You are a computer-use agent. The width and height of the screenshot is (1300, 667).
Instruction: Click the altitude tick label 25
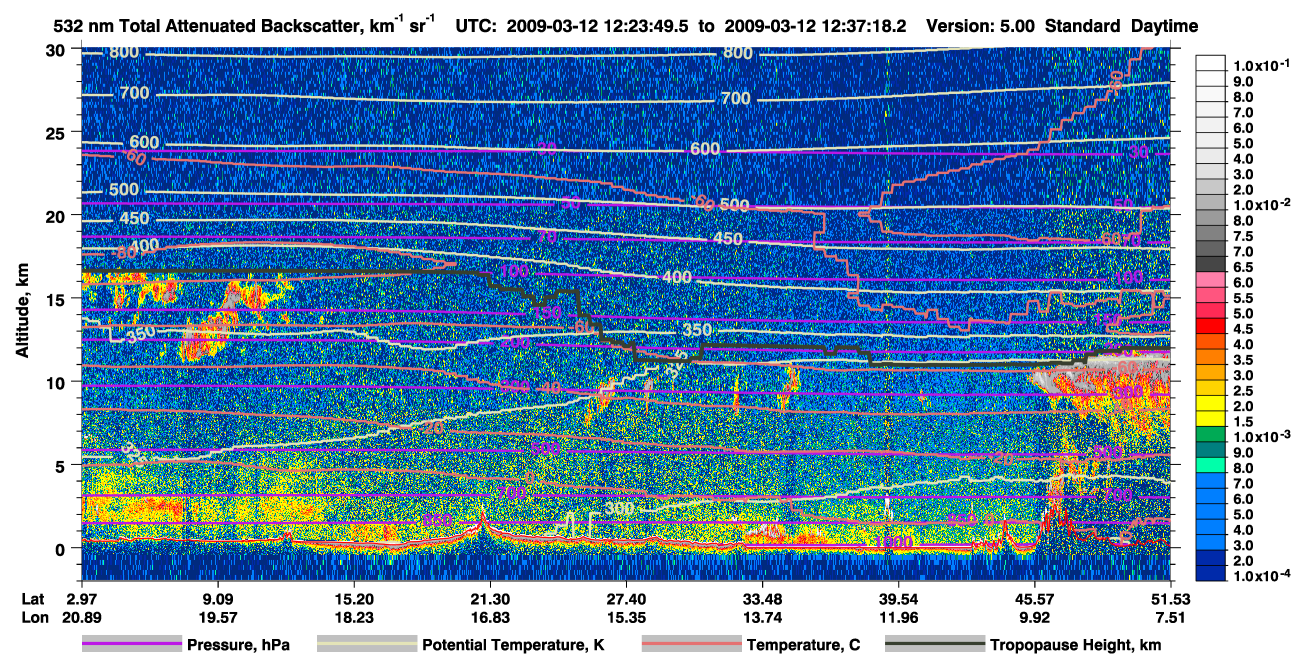[58, 132]
